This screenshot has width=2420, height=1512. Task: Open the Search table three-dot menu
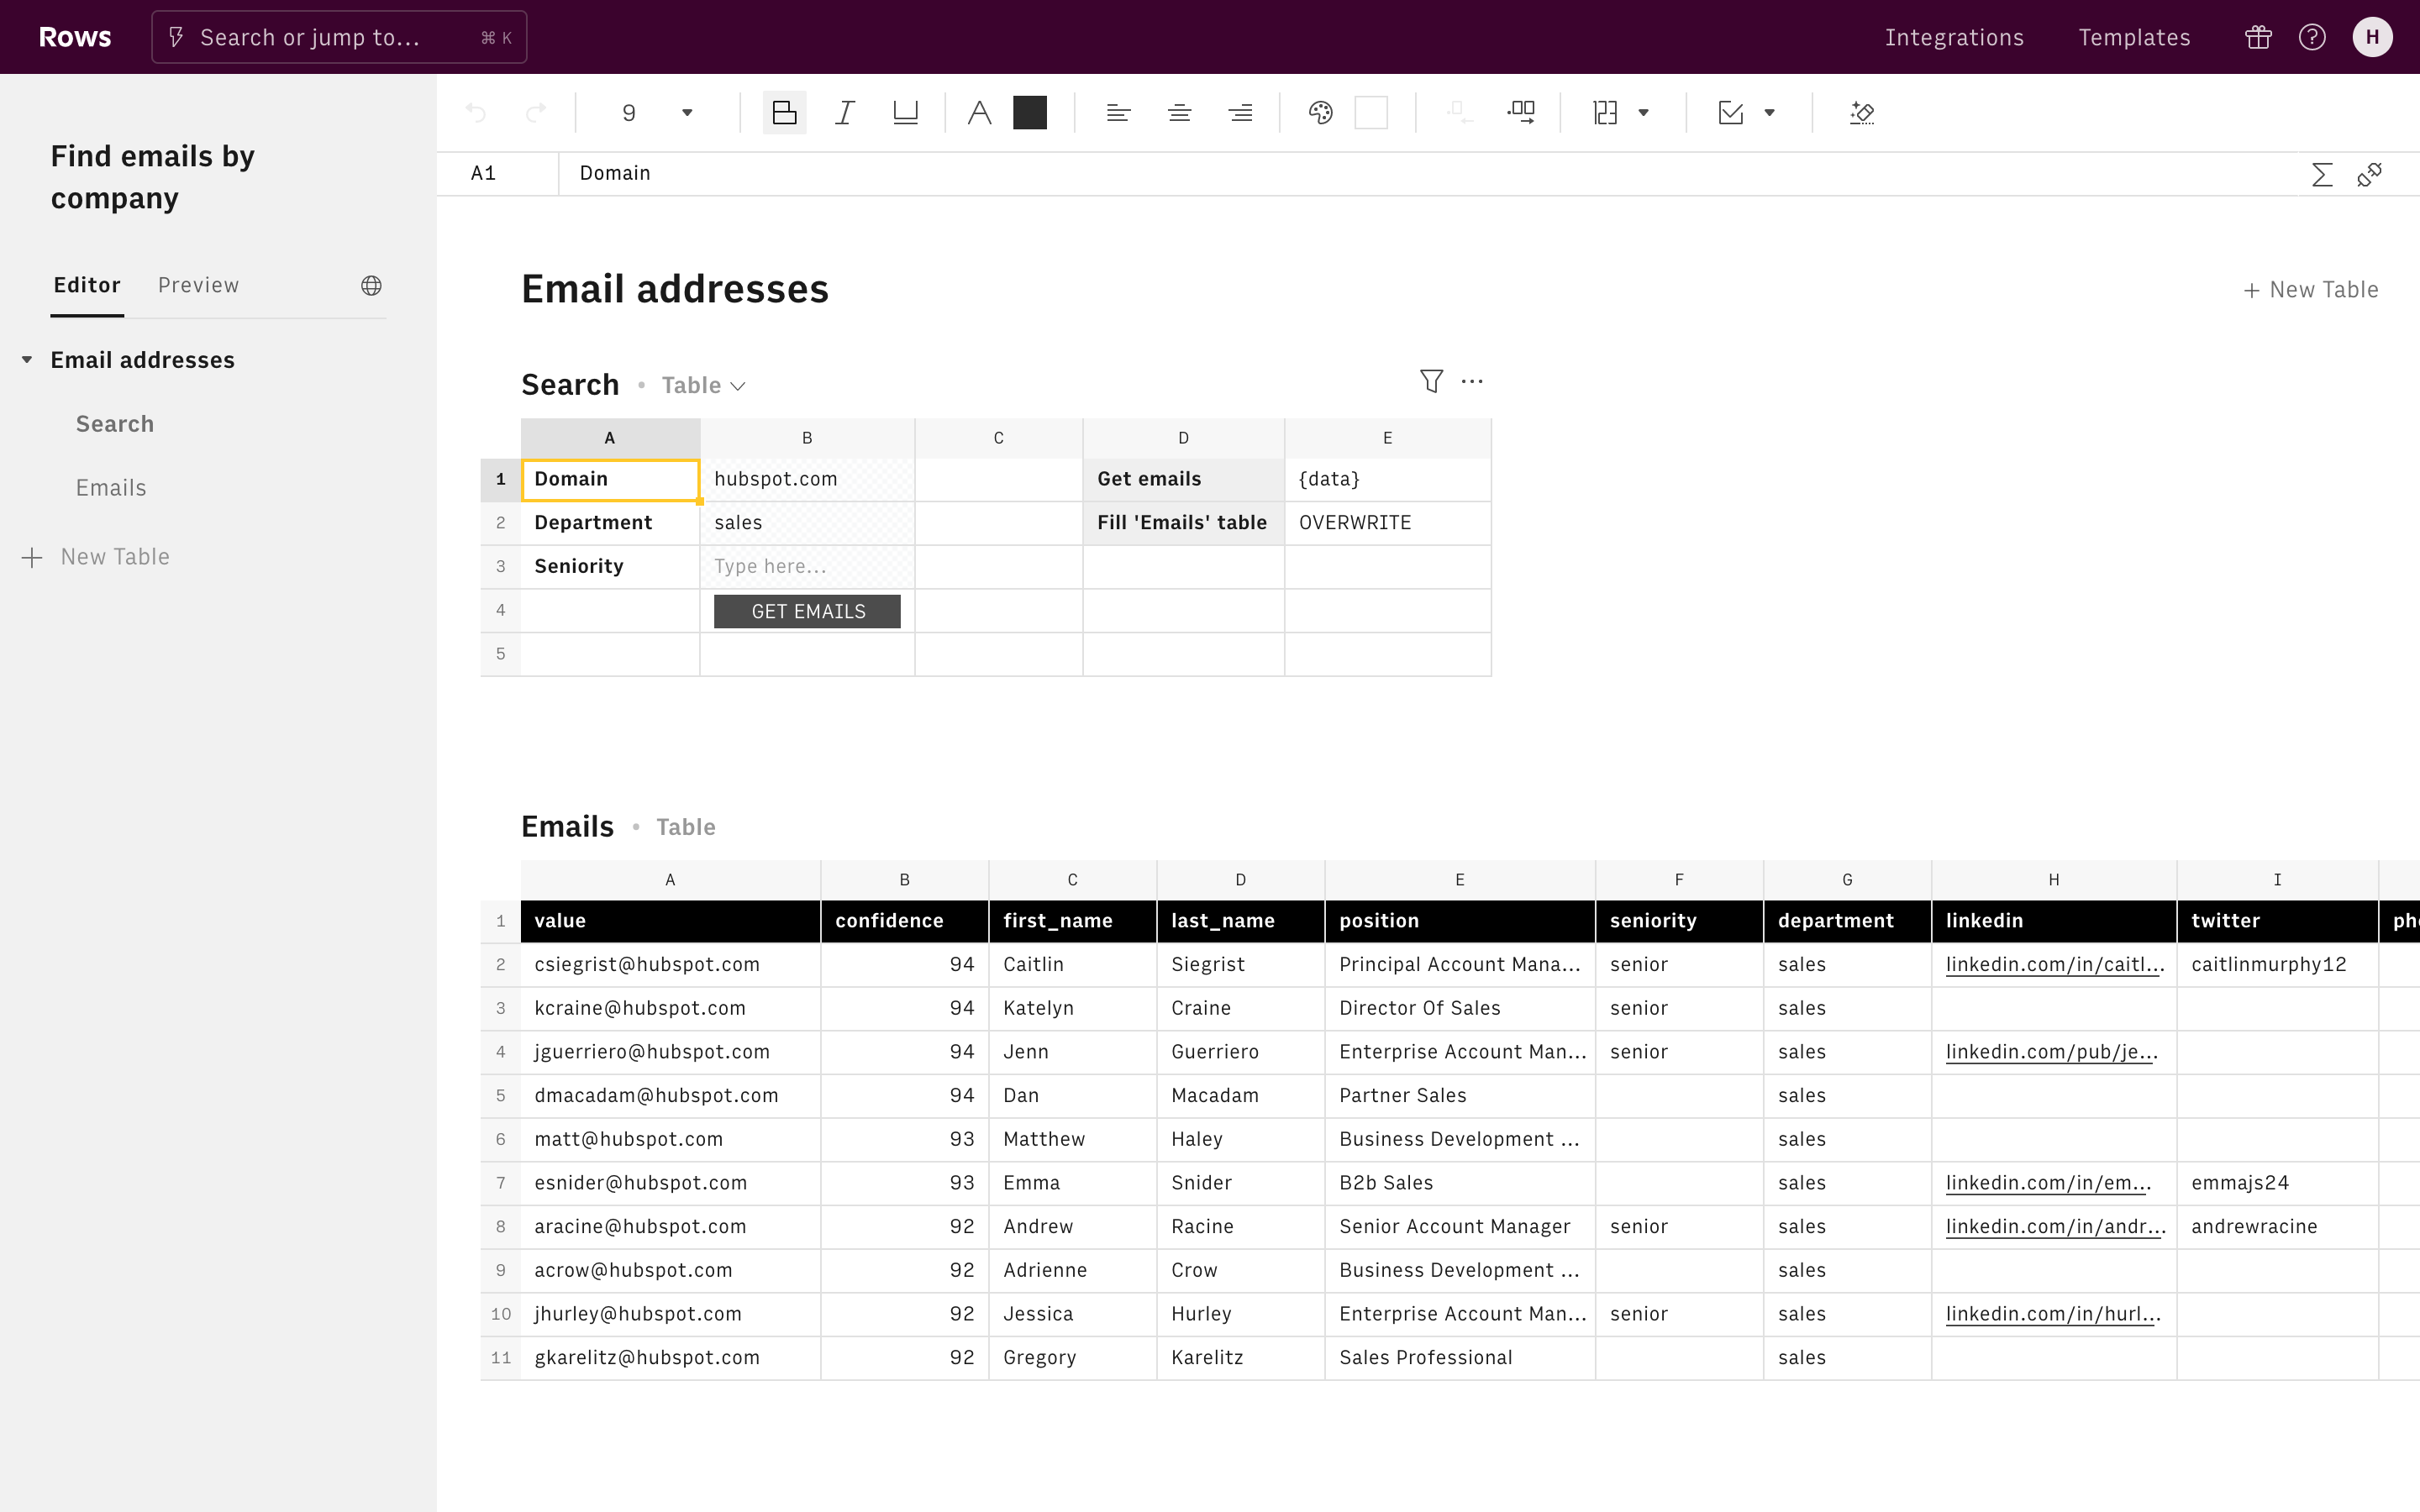[x=1472, y=381]
